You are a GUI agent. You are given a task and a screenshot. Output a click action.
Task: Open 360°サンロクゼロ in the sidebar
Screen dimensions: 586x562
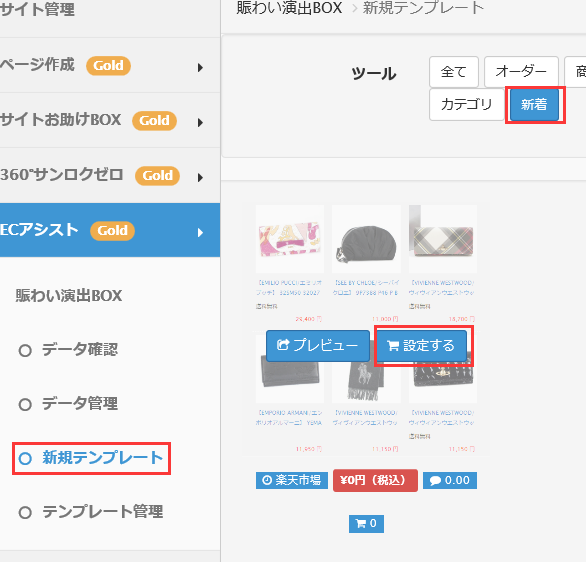[62, 175]
